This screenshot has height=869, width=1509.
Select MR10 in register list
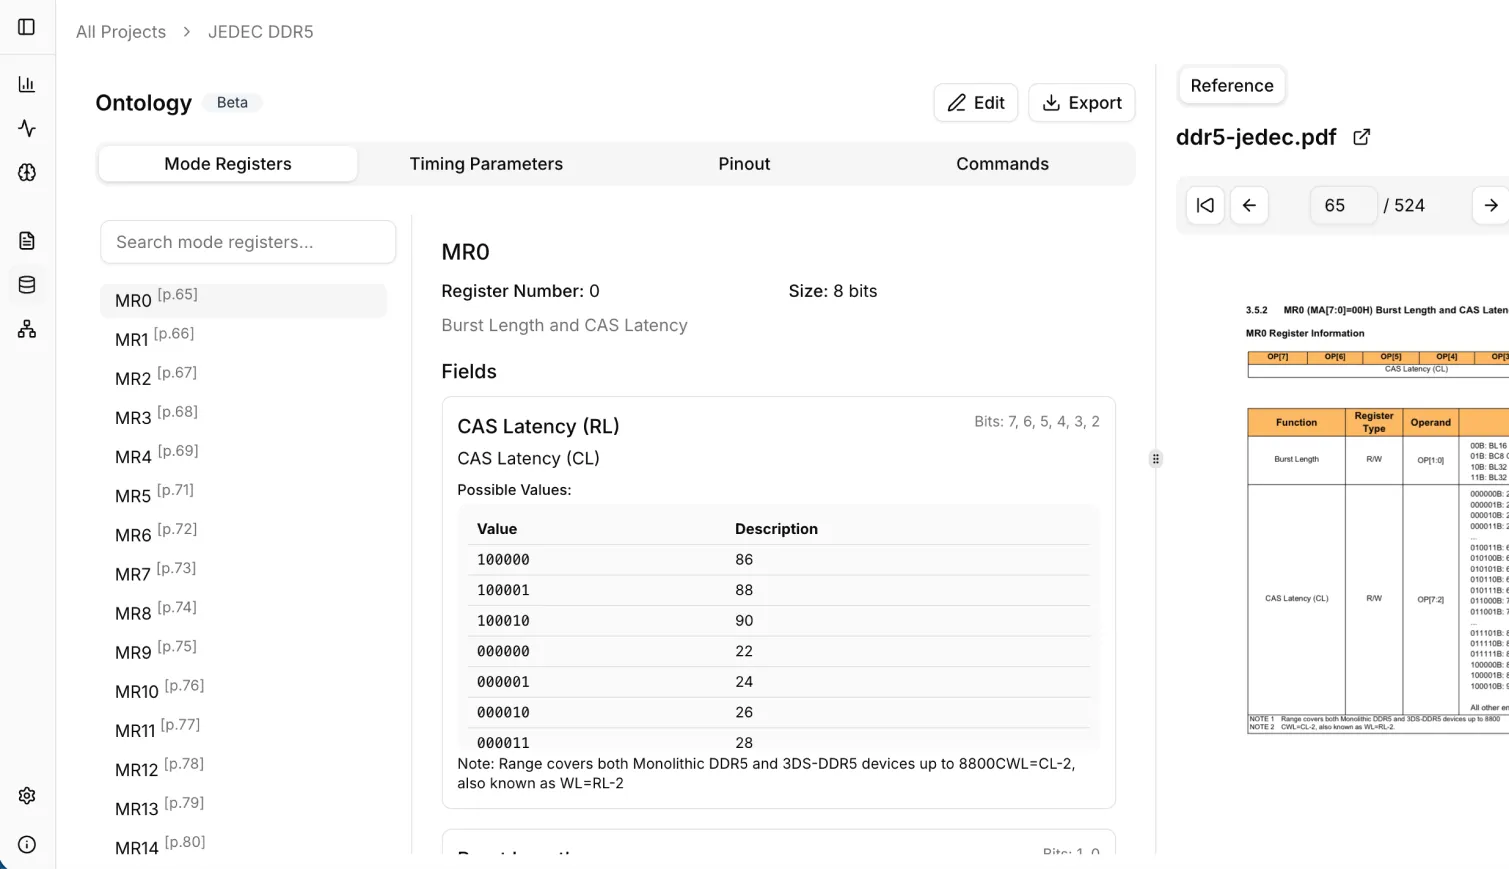coord(243,690)
